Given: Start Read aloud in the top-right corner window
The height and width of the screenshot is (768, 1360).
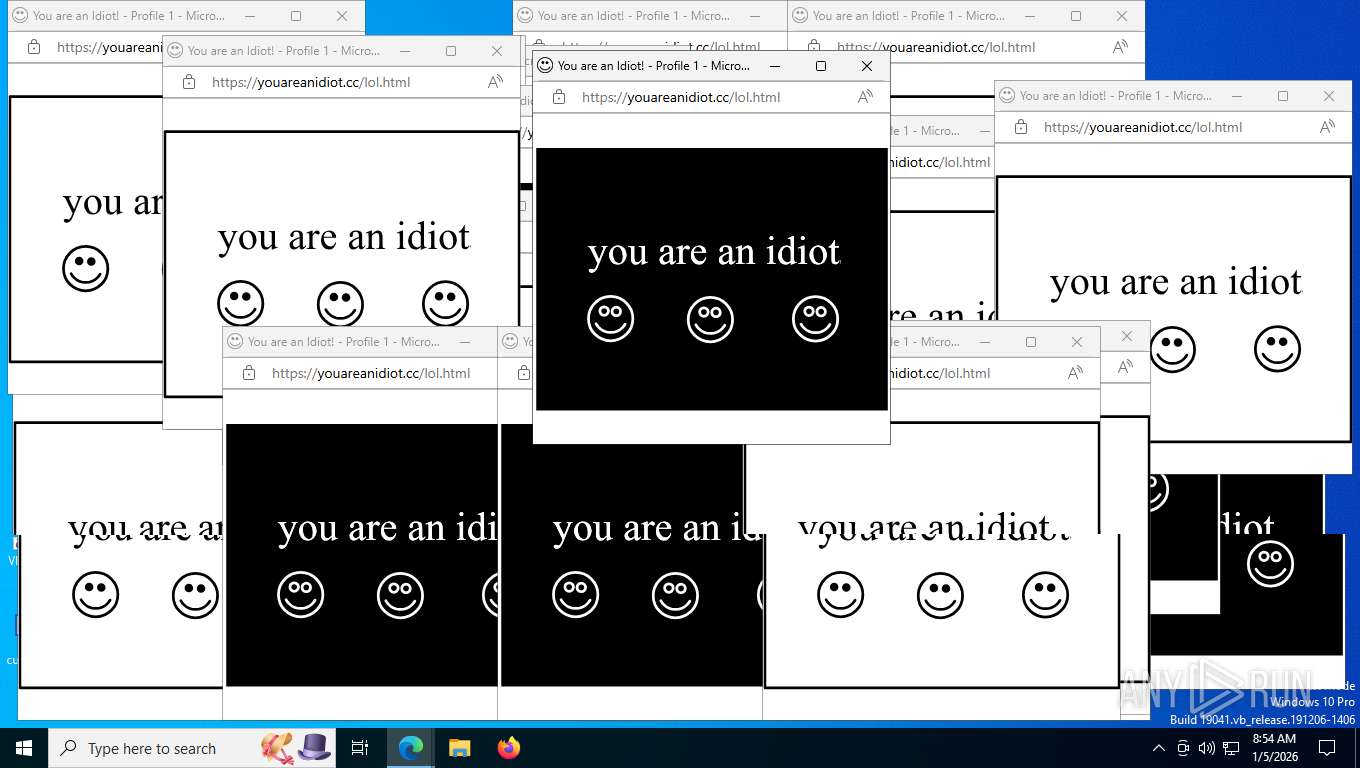Looking at the screenshot, I should tap(1120, 47).
